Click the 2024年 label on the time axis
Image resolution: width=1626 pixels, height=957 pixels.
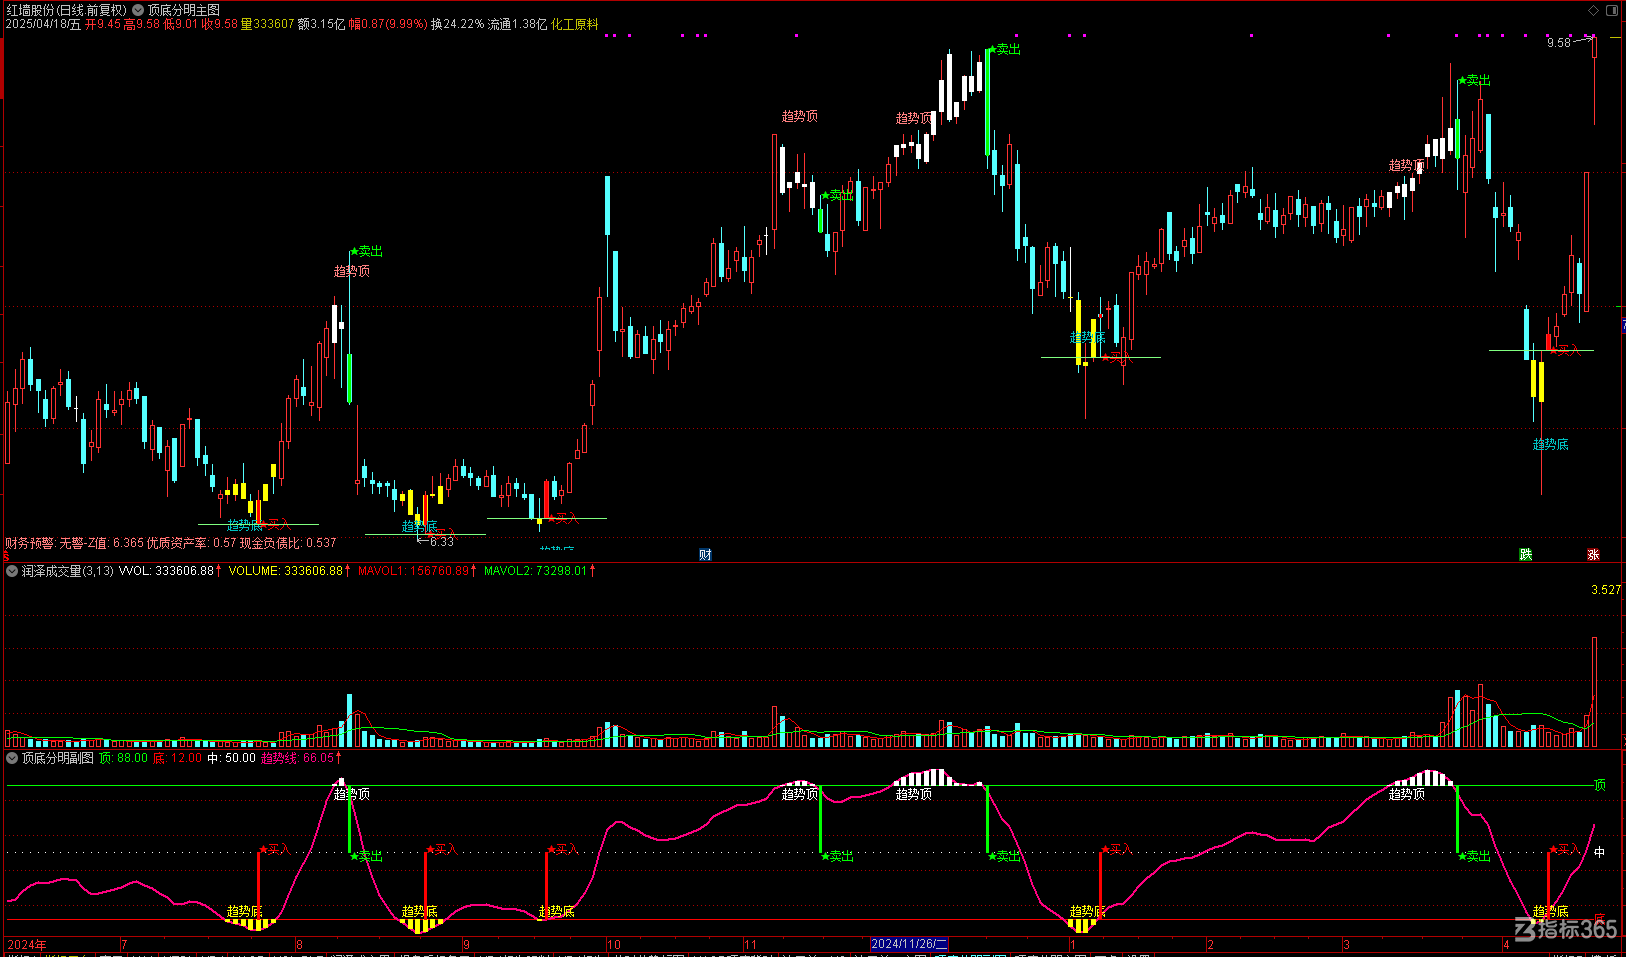[27, 944]
